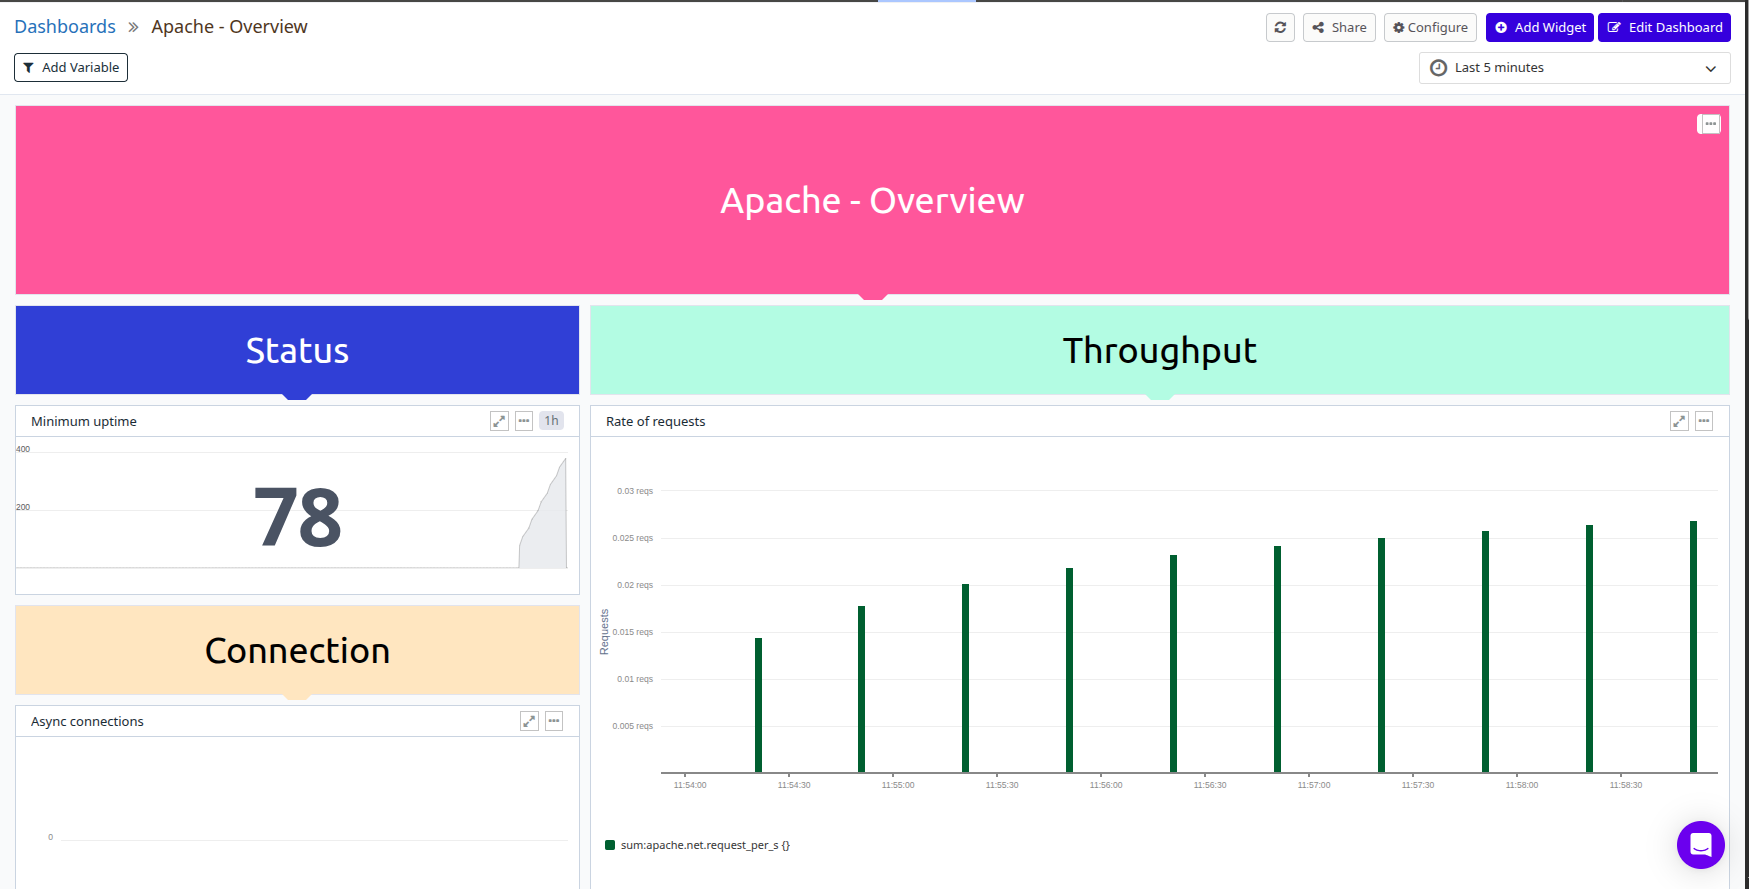This screenshot has width=1749, height=889.
Task: Click the green legend color swatch
Action: click(610, 845)
